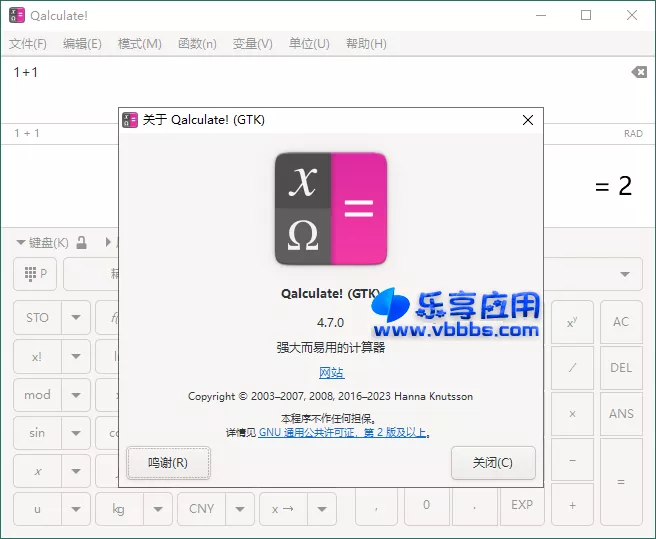Open the 编辑(E) menu
Image resolution: width=656 pixels, height=539 pixels.
click(82, 44)
